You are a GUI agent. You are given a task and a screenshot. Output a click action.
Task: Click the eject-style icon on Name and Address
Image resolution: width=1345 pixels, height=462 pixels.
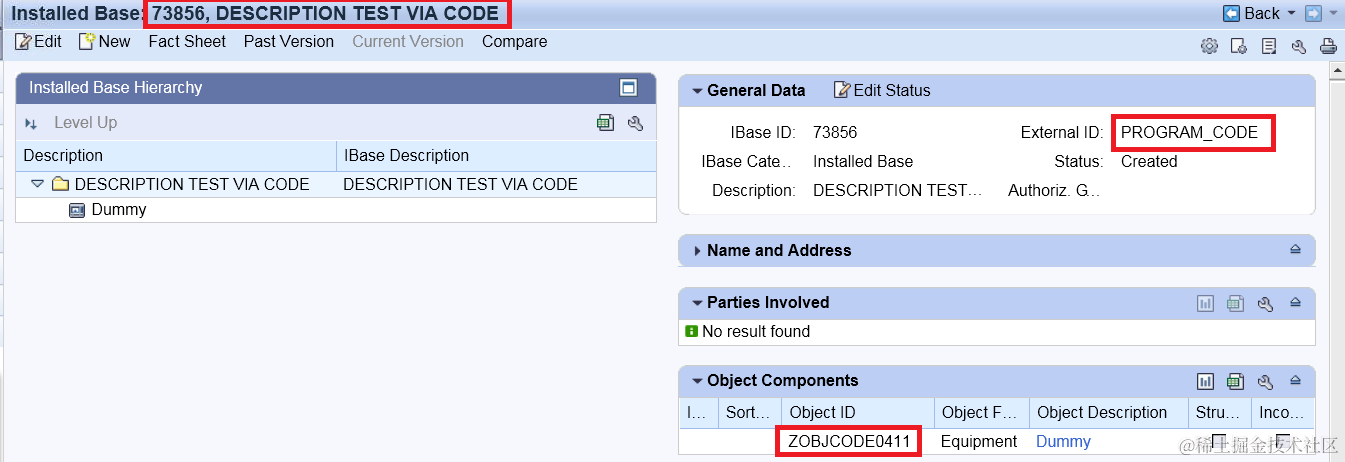coord(1295,250)
